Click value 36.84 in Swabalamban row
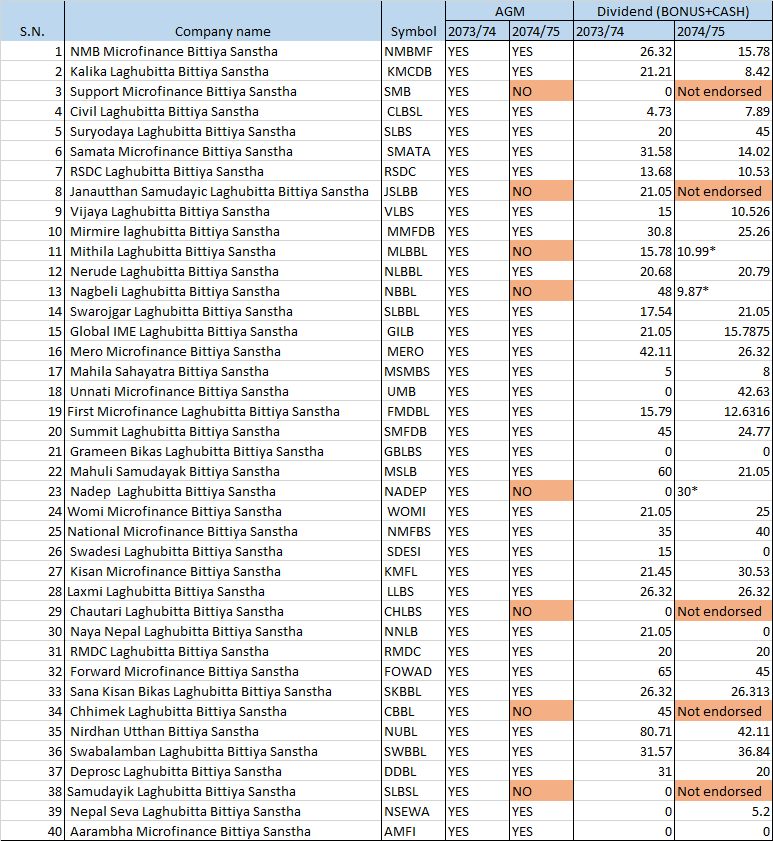Viewport: 773px width, 841px height. click(x=723, y=752)
